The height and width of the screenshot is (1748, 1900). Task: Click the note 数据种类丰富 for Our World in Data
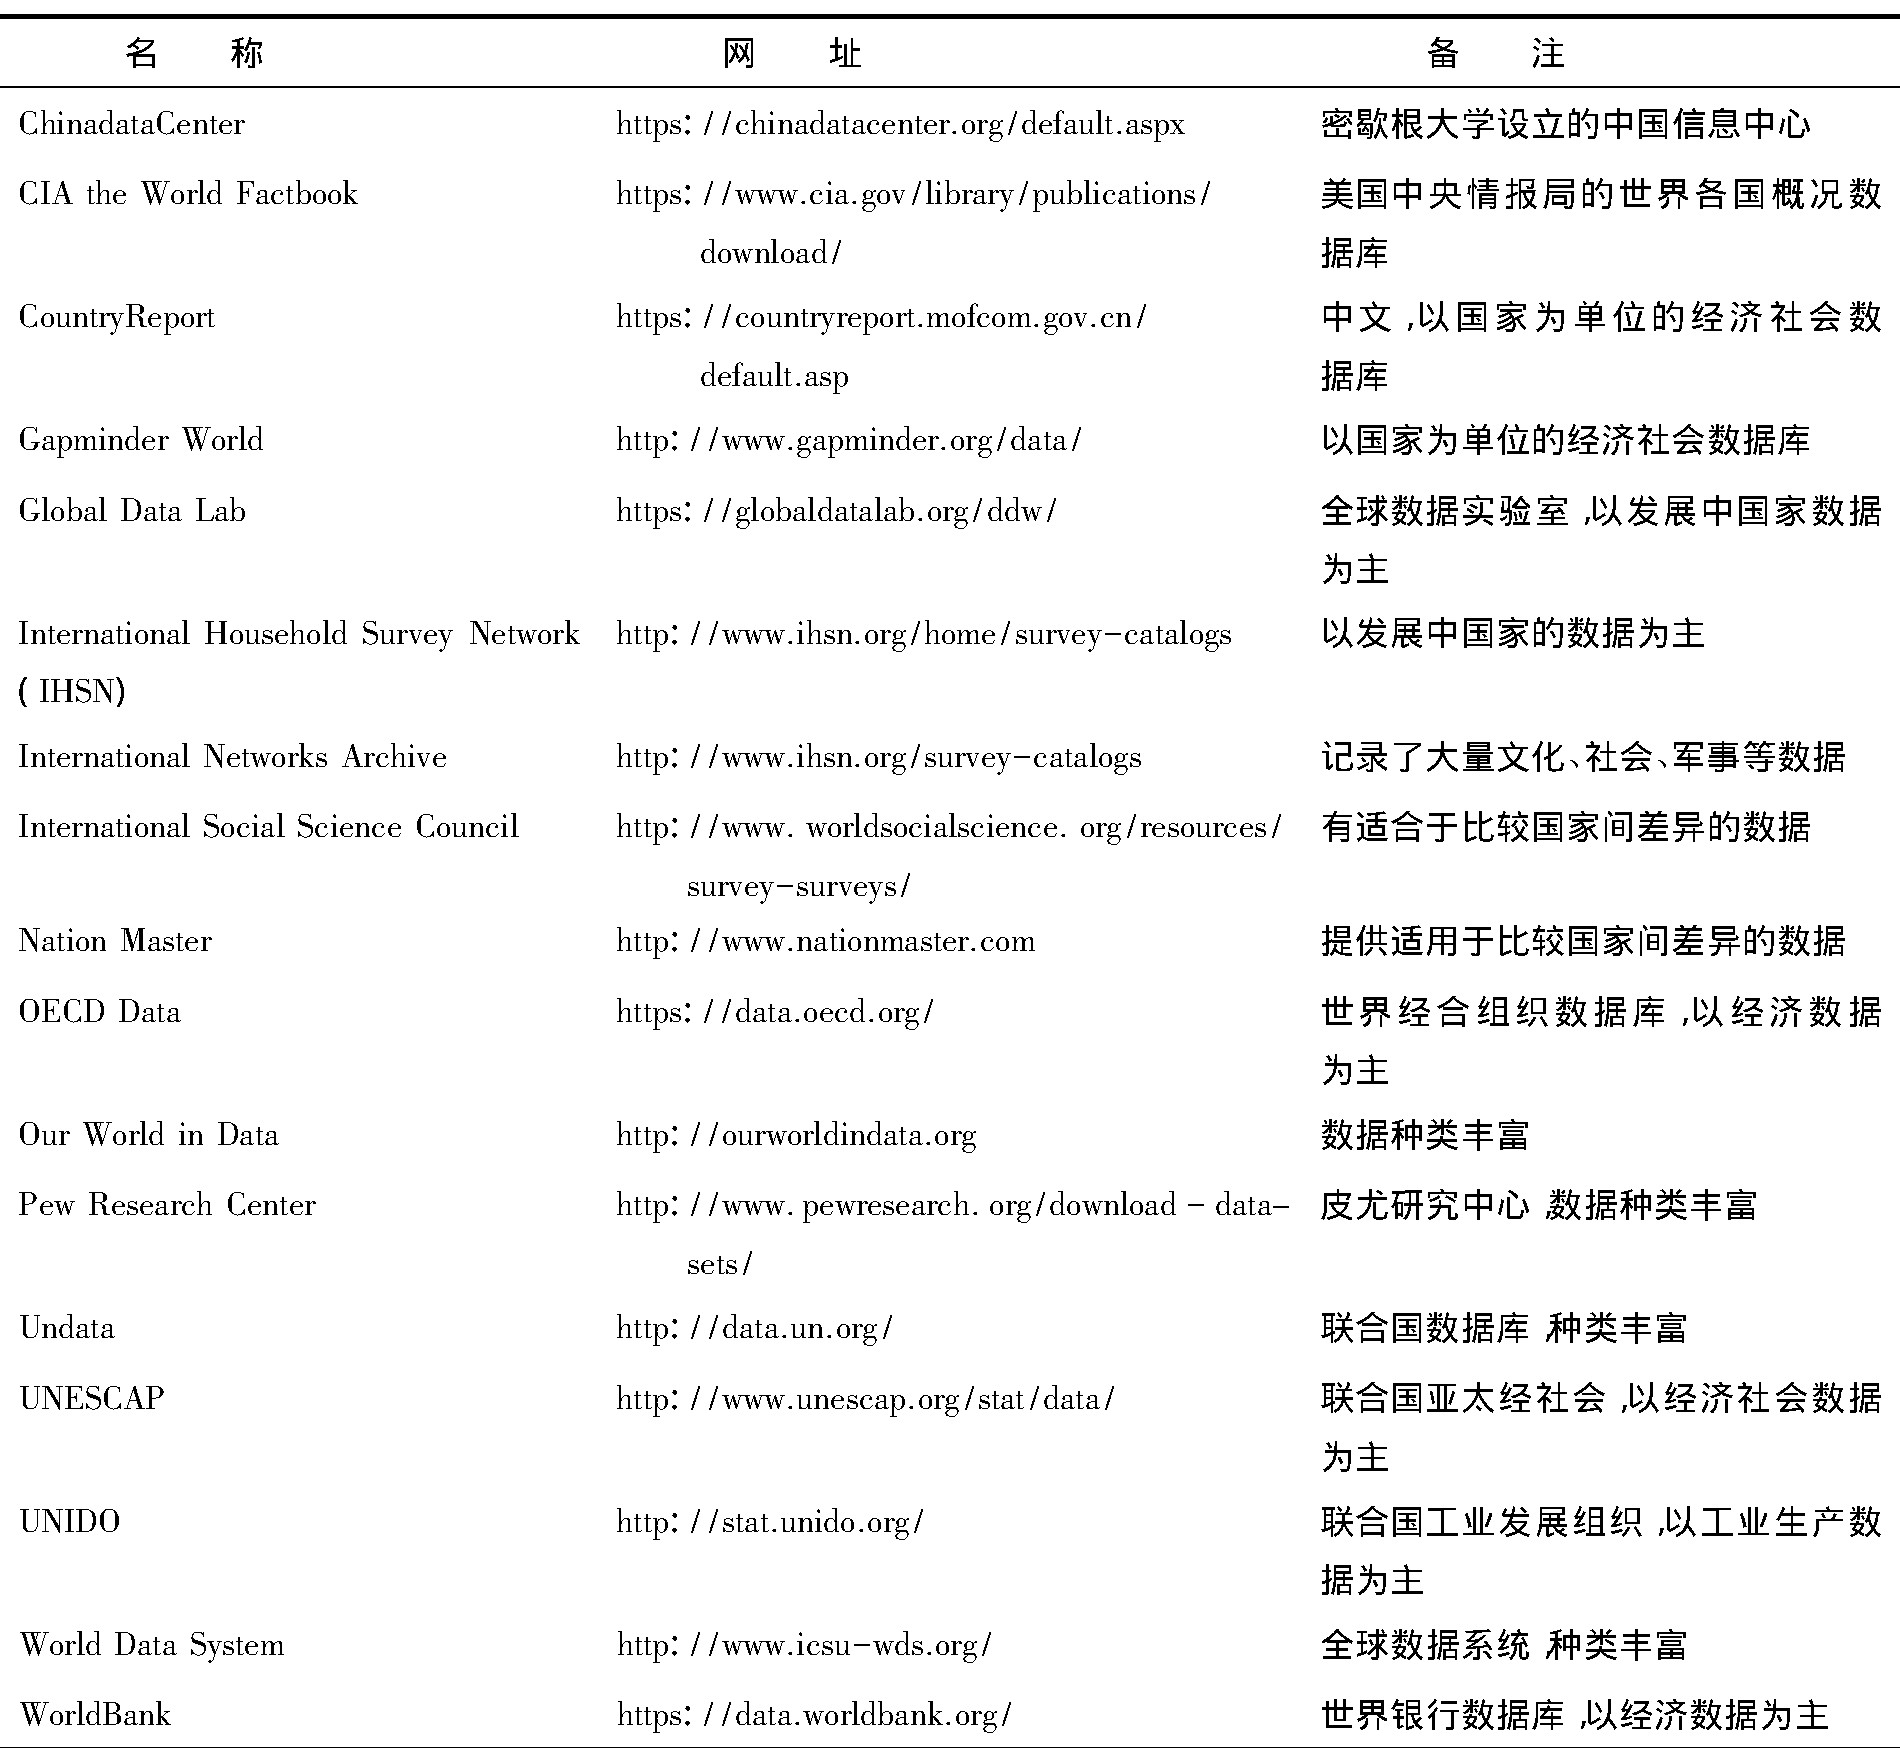pos(1425,1136)
